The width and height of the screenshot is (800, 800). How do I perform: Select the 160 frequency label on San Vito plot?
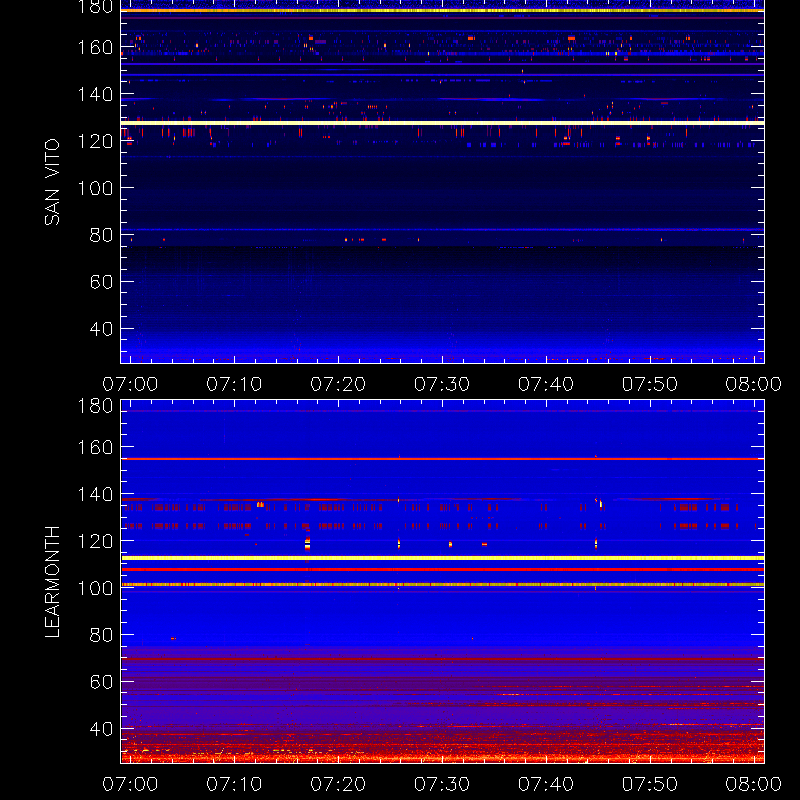pyautogui.click(x=95, y=47)
